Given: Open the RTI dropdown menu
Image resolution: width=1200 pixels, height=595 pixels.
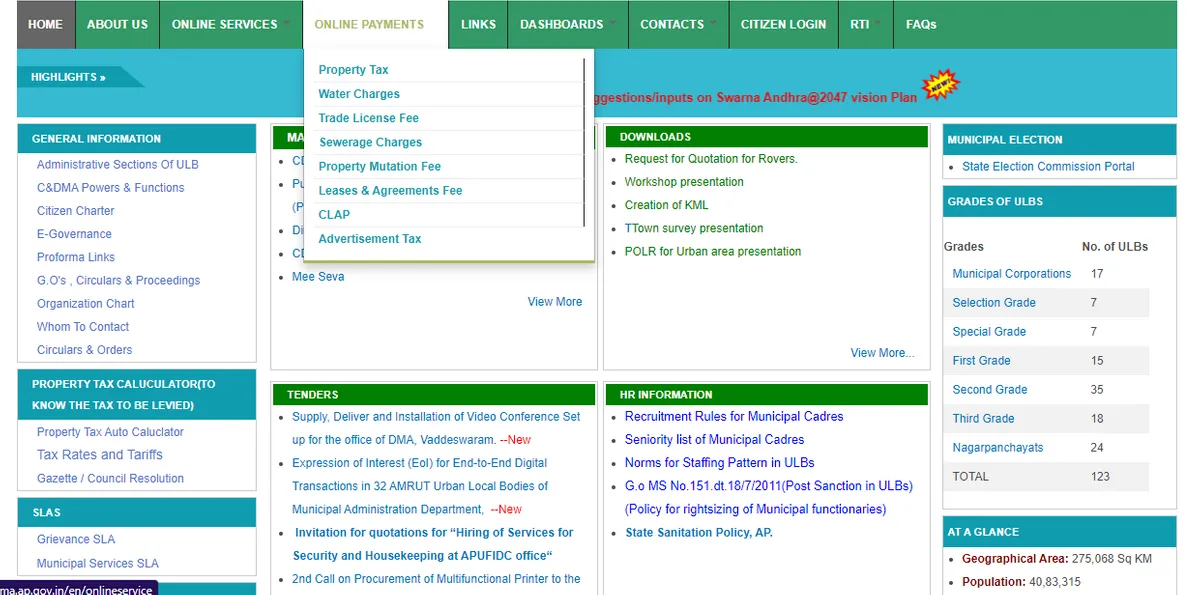Looking at the screenshot, I should tap(861, 25).
